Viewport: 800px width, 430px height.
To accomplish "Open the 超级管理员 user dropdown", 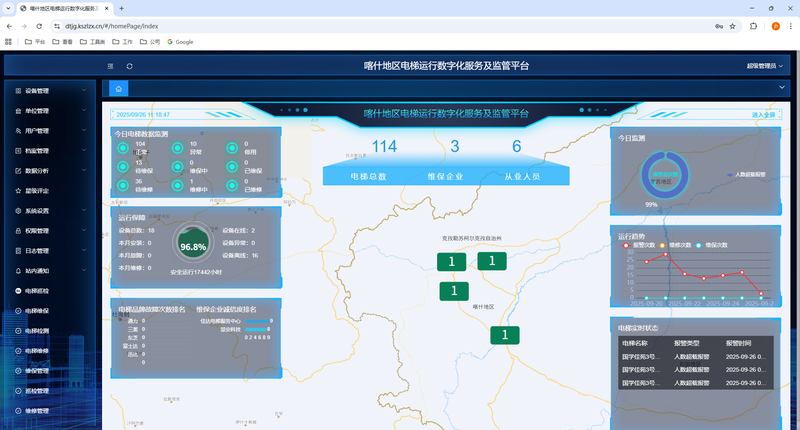I will pos(766,66).
